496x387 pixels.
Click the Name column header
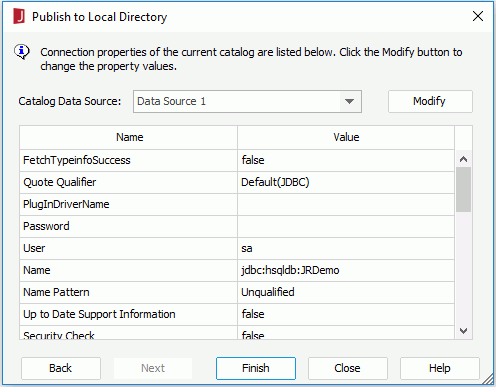click(x=129, y=137)
